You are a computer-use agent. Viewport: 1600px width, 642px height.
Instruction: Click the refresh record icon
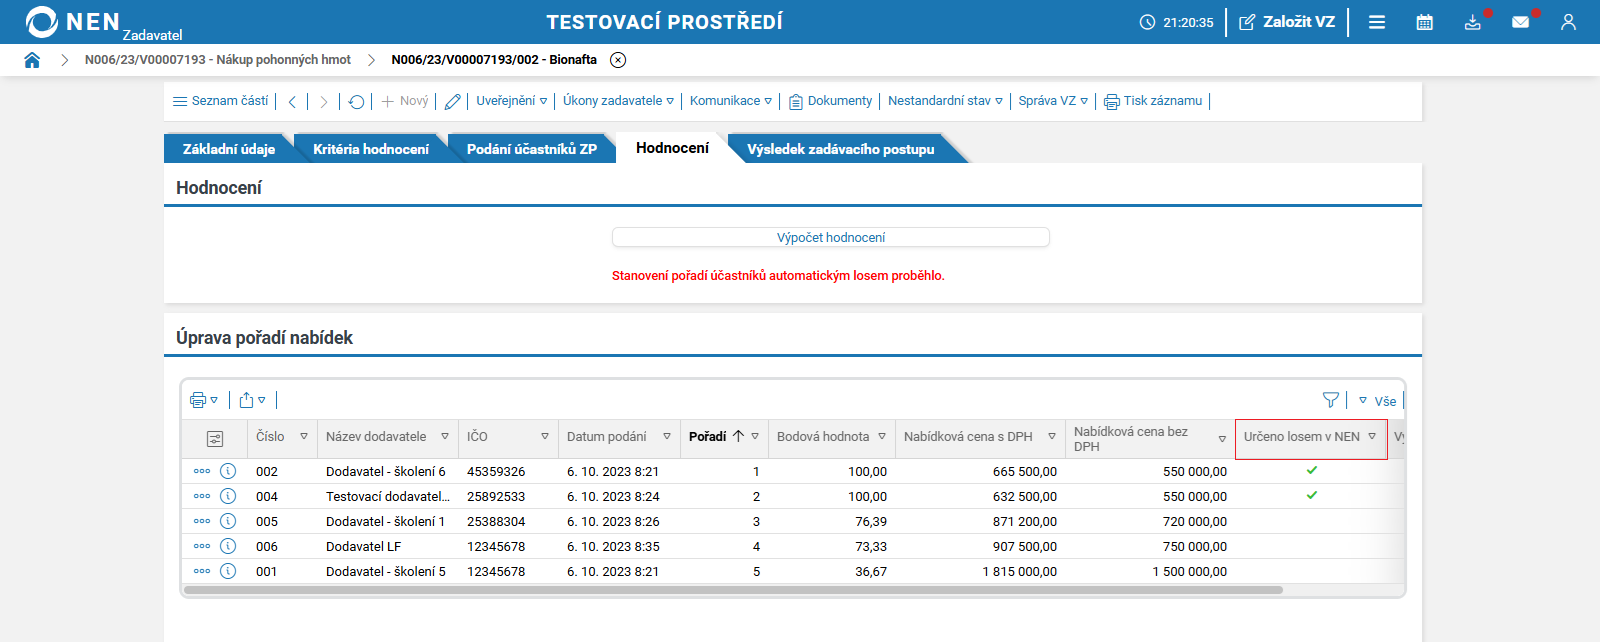click(356, 101)
